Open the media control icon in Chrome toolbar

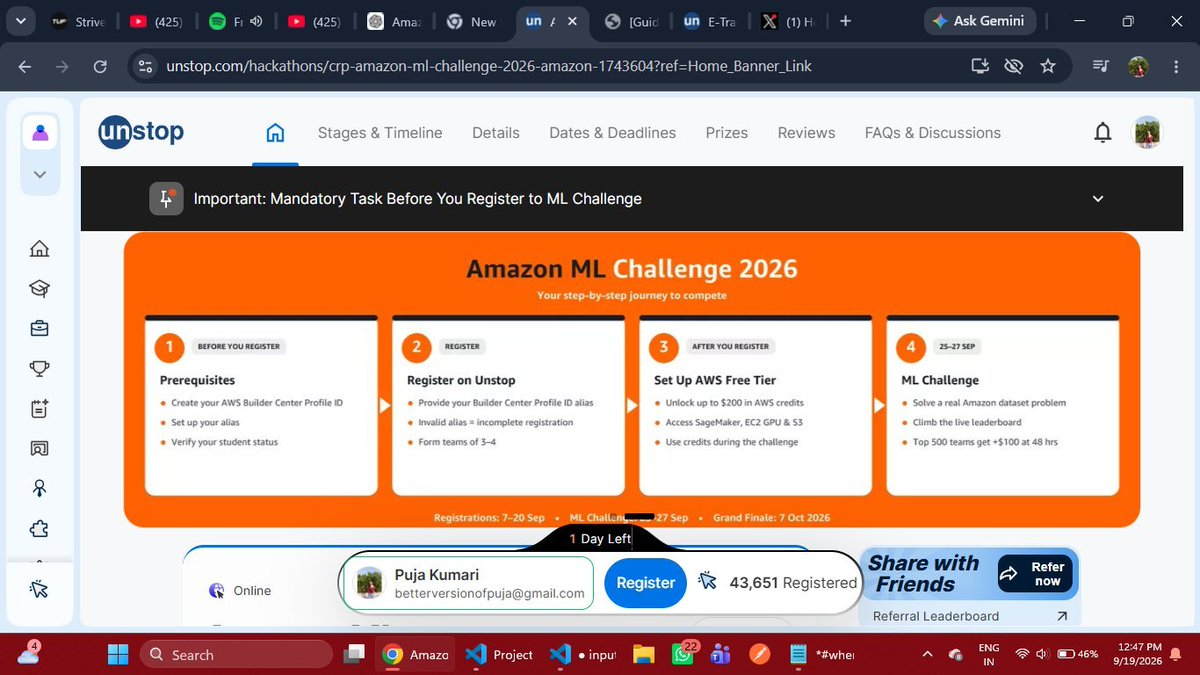1101,66
